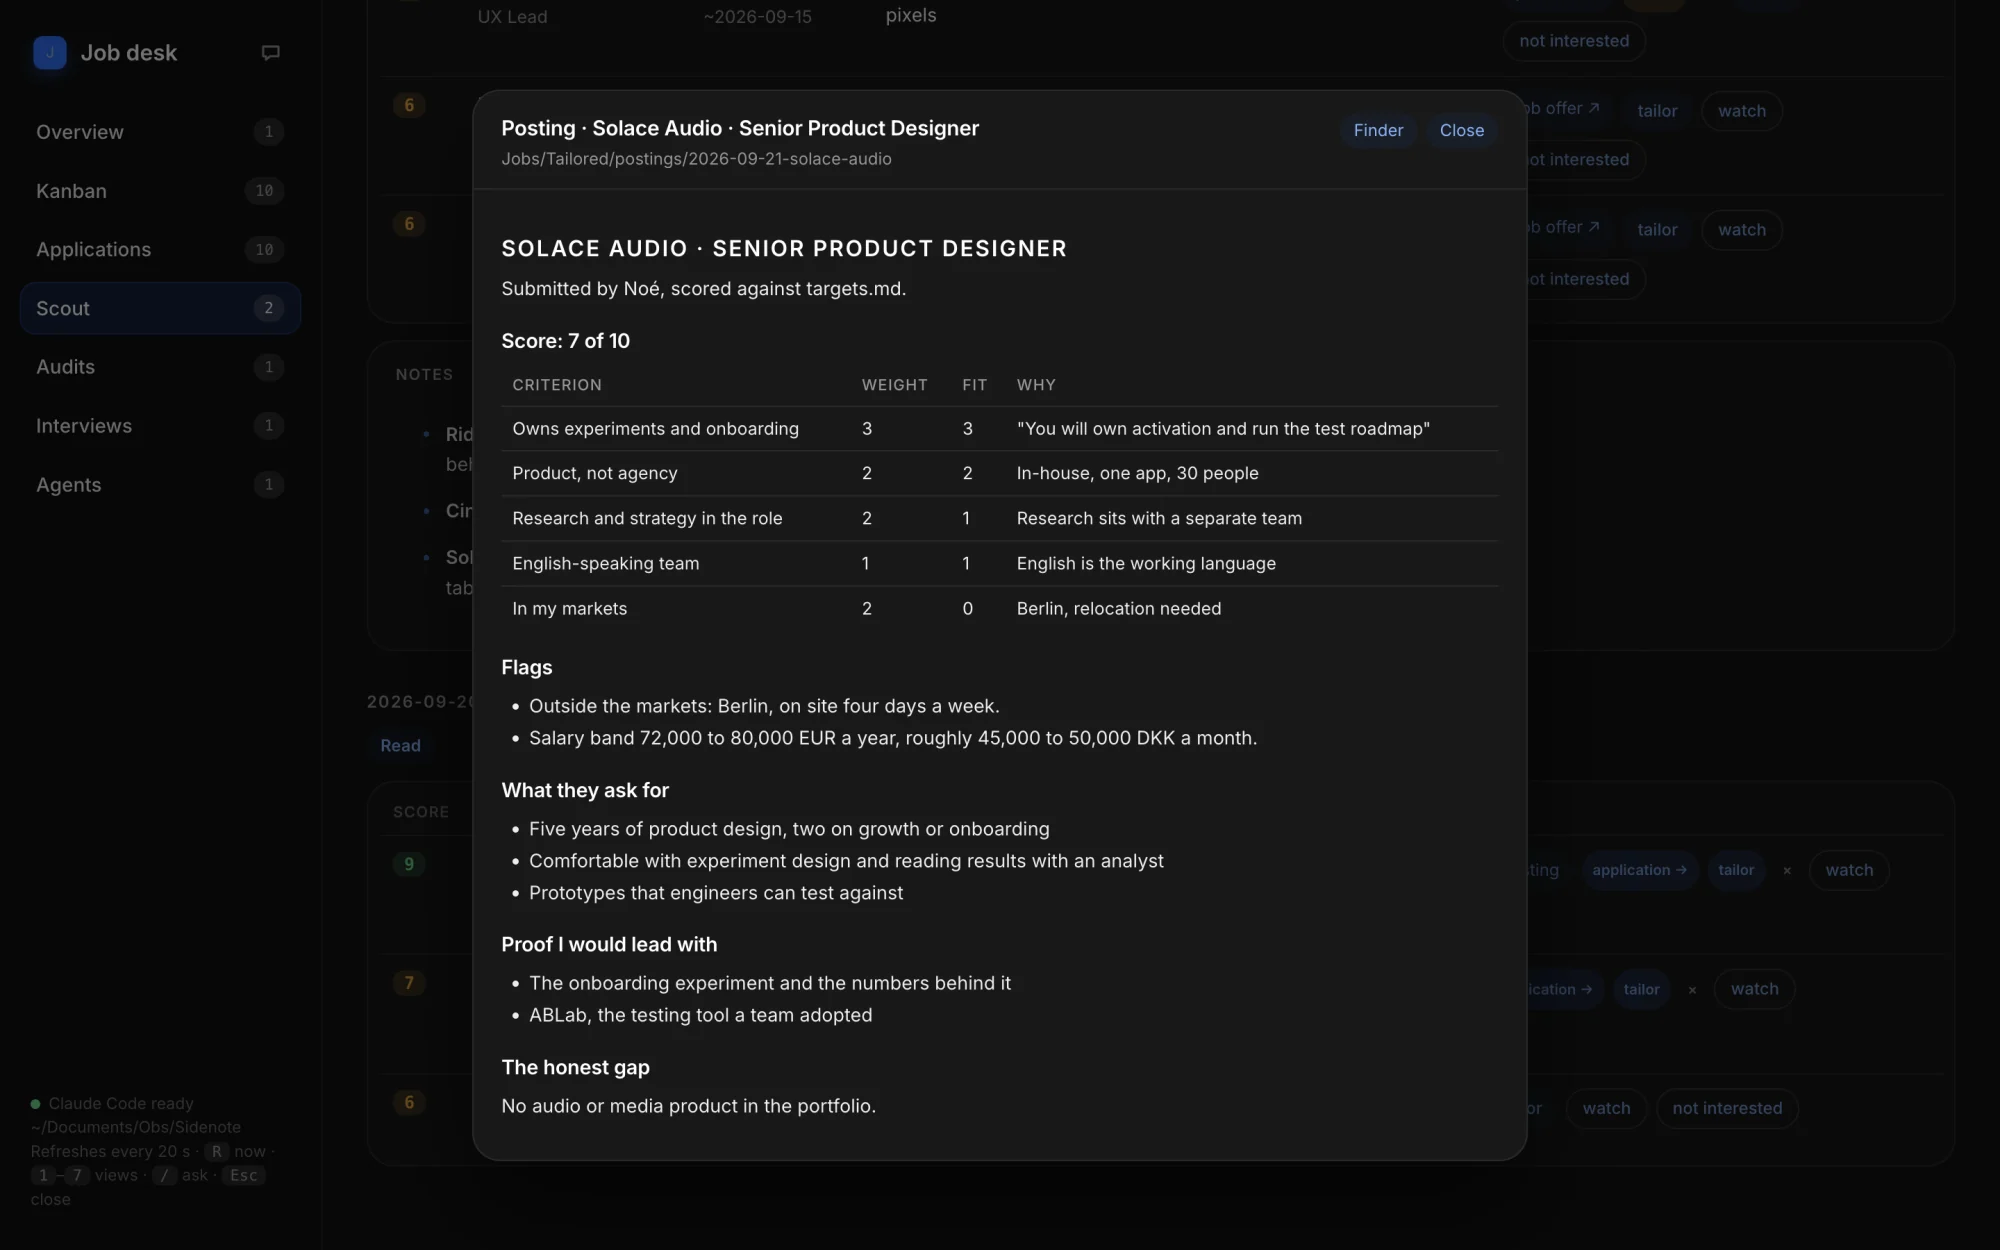The width and height of the screenshot is (2000, 1250).
Task: Click 'The onboarding experiment and the numbers behind it'
Action: pos(770,984)
